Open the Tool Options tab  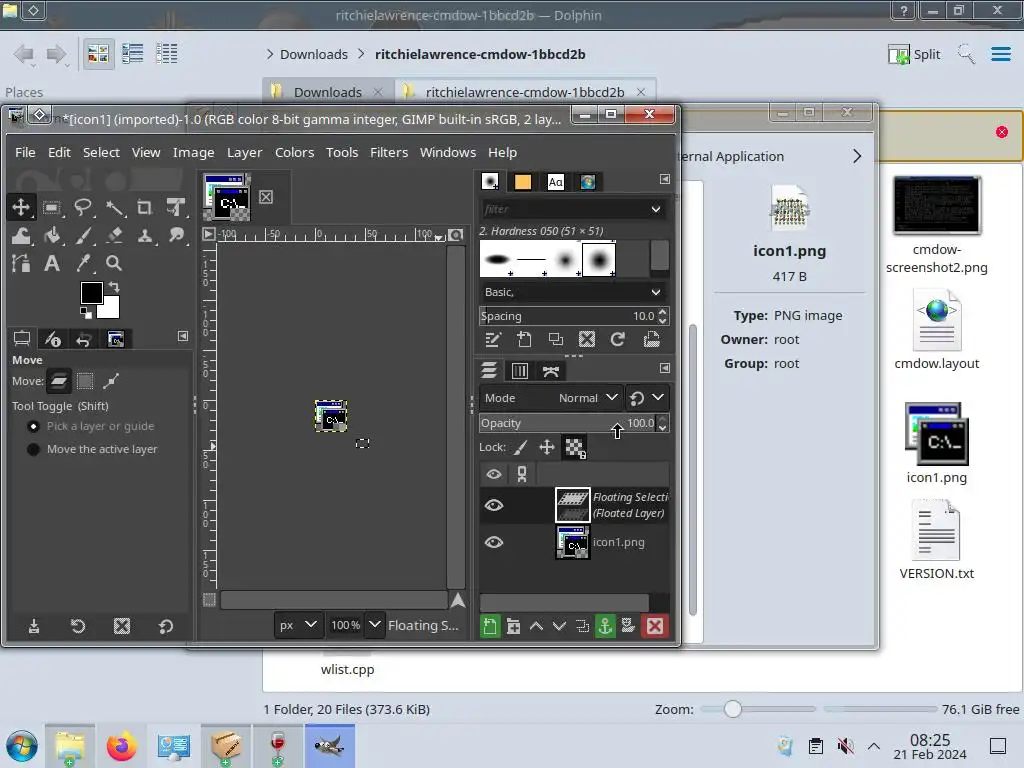pyautogui.click(x=22, y=338)
